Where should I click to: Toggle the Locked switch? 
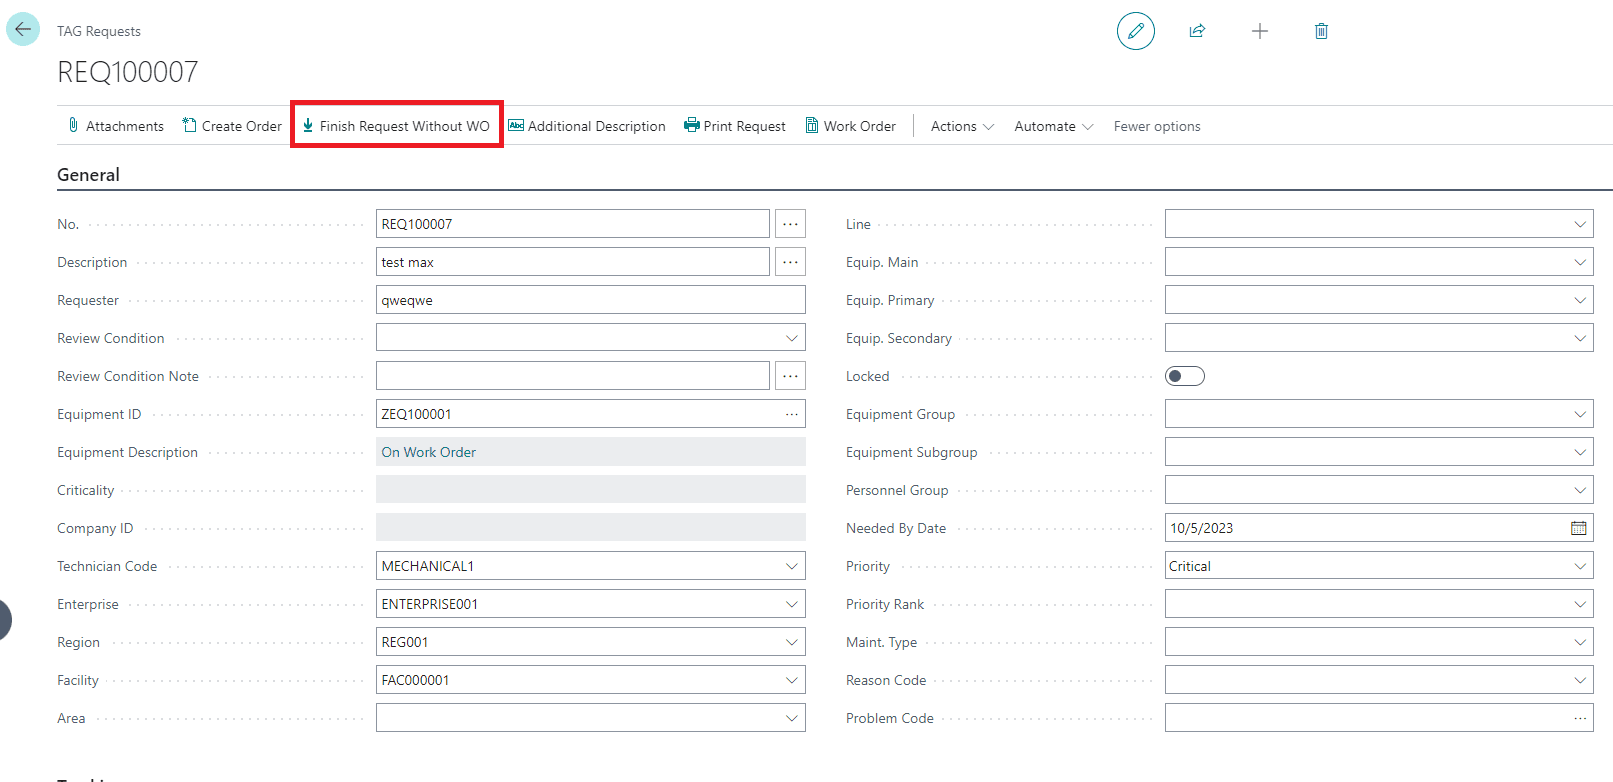pos(1184,376)
